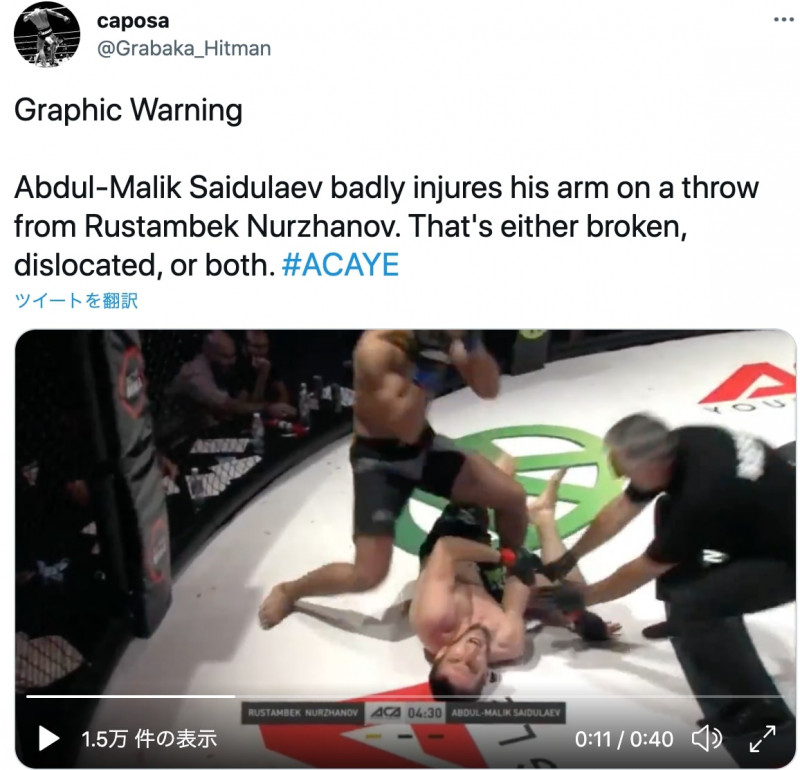This screenshot has width=800, height=770.
Task: Click the video view count text
Action: pyautogui.click(x=149, y=738)
